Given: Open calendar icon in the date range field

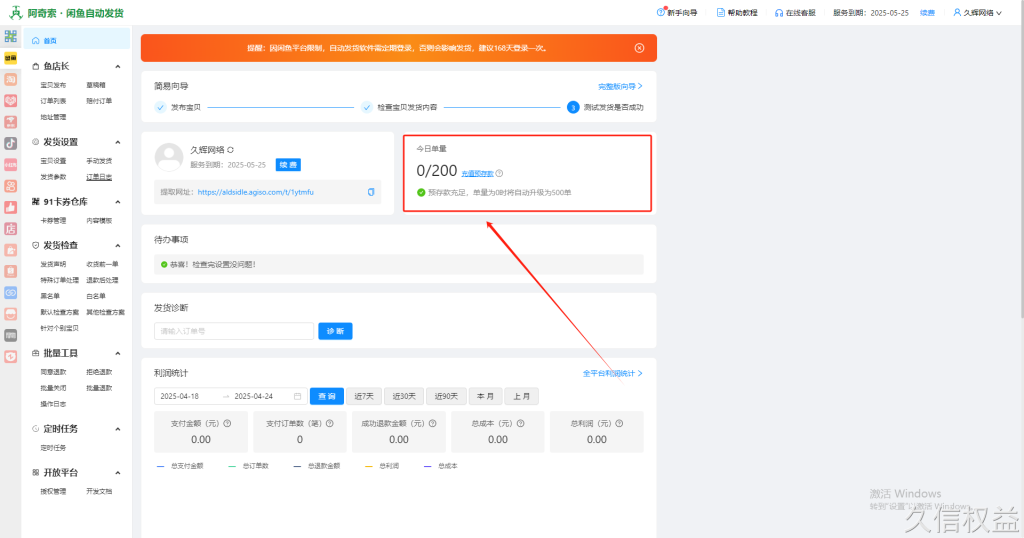Looking at the screenshot, I should click(298, 396).
